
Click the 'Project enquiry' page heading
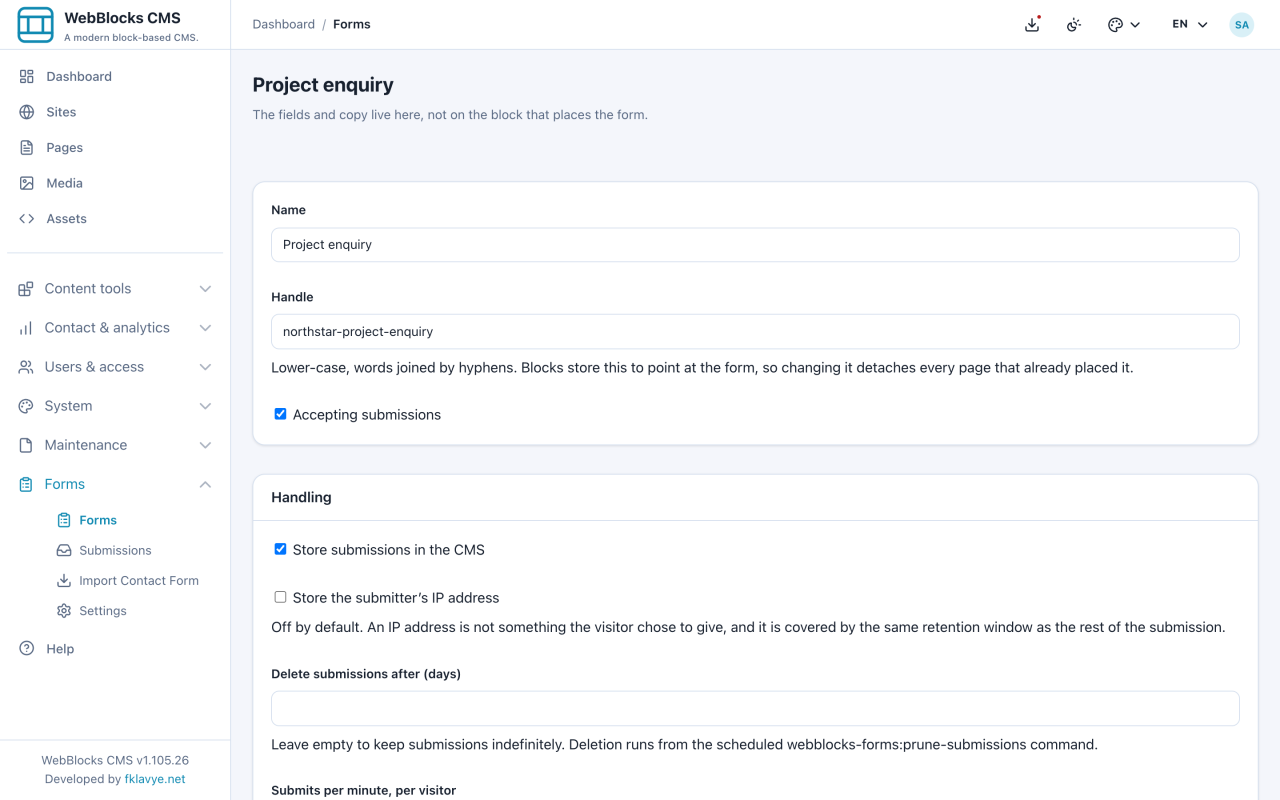tap(323, 85)
